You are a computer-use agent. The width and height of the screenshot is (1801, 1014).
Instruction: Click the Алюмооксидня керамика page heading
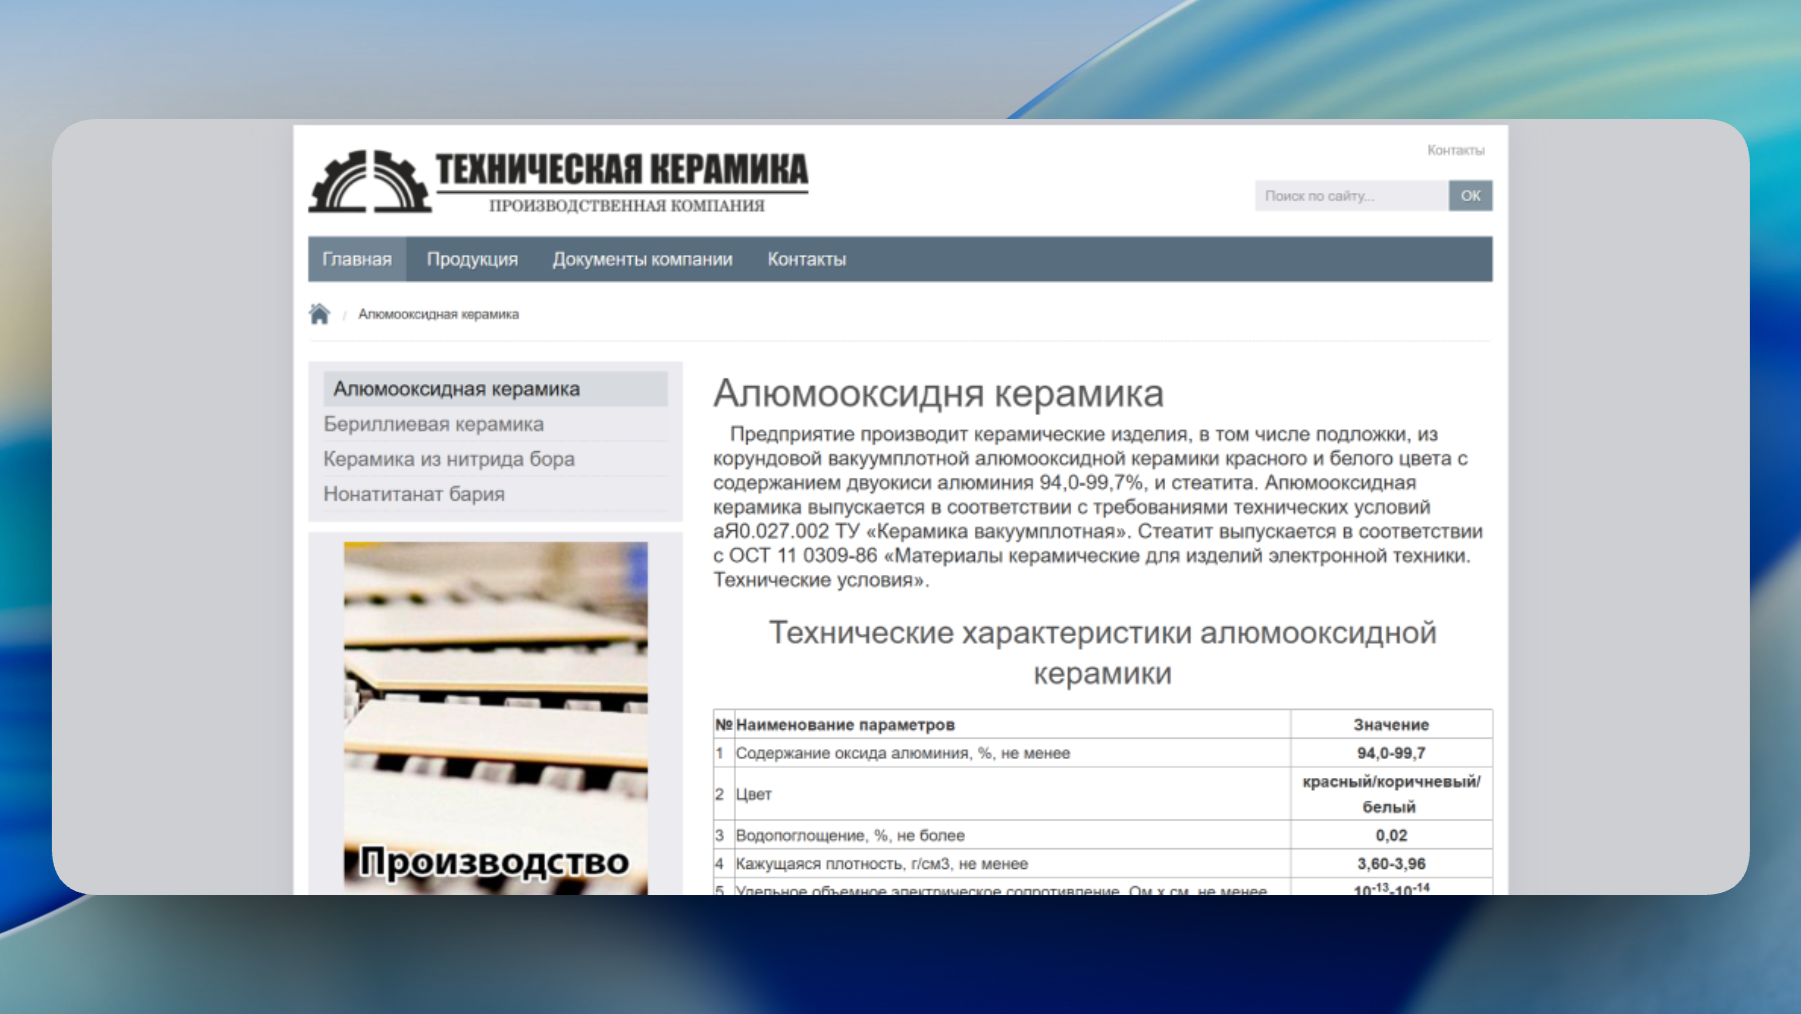938,394
